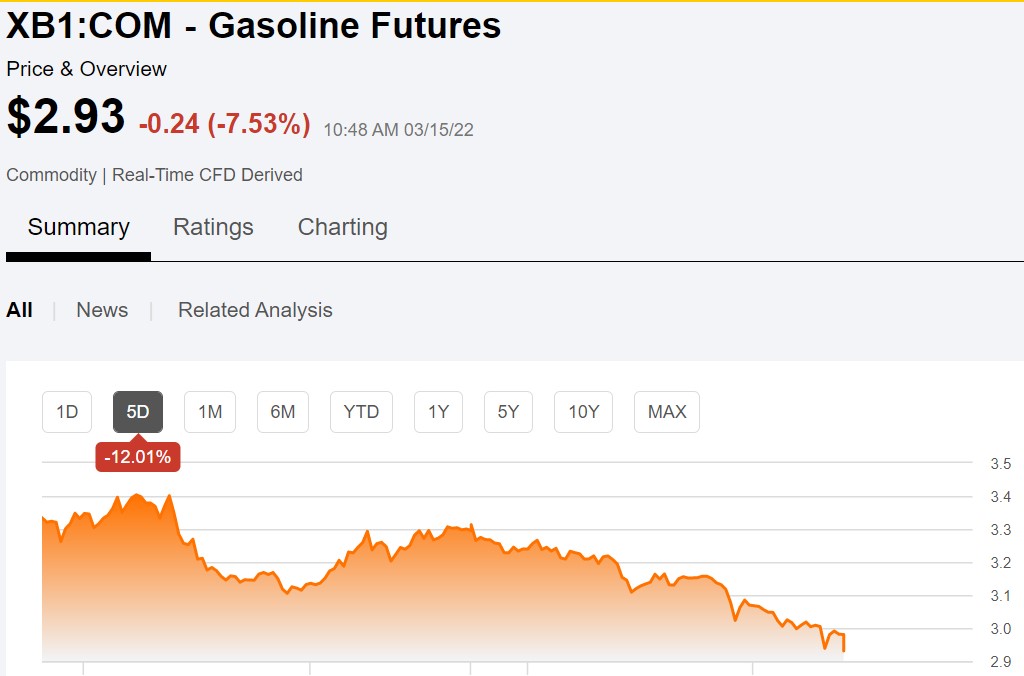The height and width of the screenshot is (676, 1024).
Task: Select the 1D chart range button
Action: click(67, 412)
